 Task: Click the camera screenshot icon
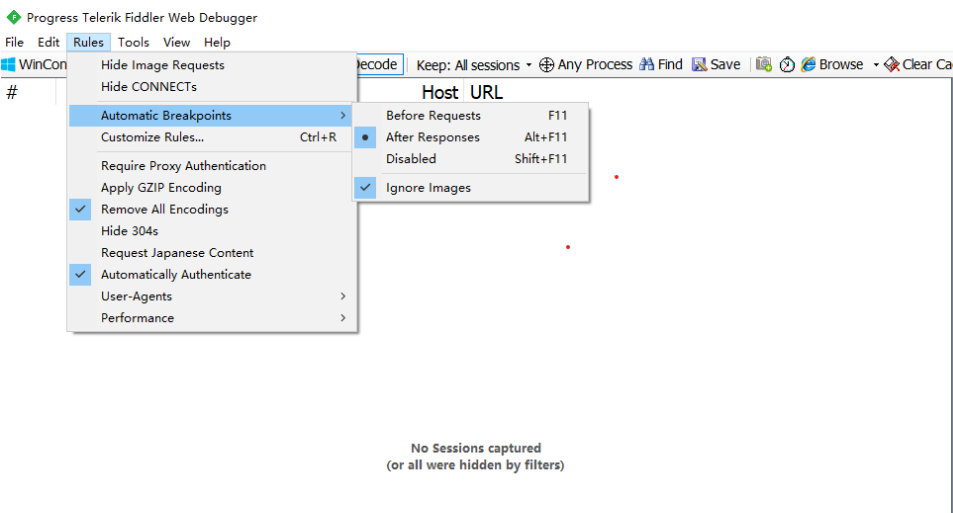pyautogui.click(x=764, y=64)
